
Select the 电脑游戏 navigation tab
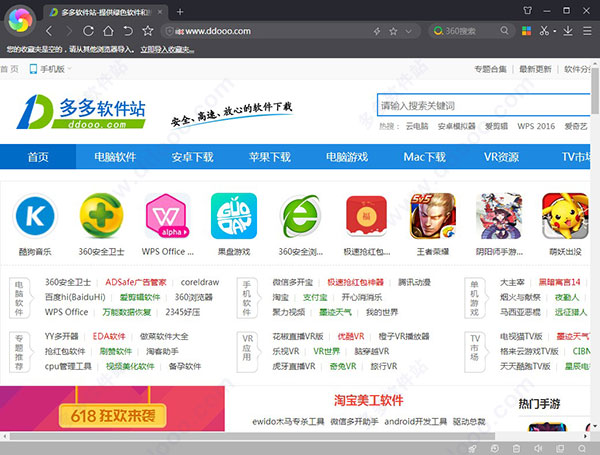[347, 157]
